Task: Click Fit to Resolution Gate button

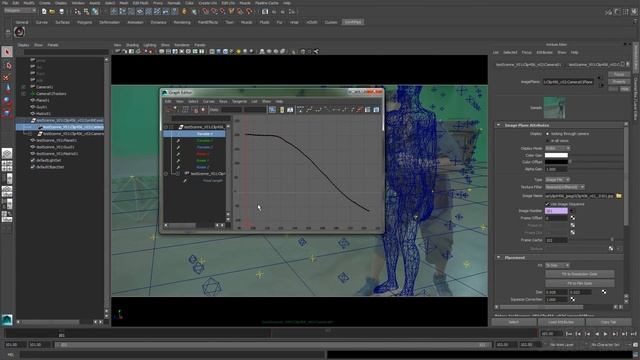Action: pyautogui.click(x=580, y=274)
